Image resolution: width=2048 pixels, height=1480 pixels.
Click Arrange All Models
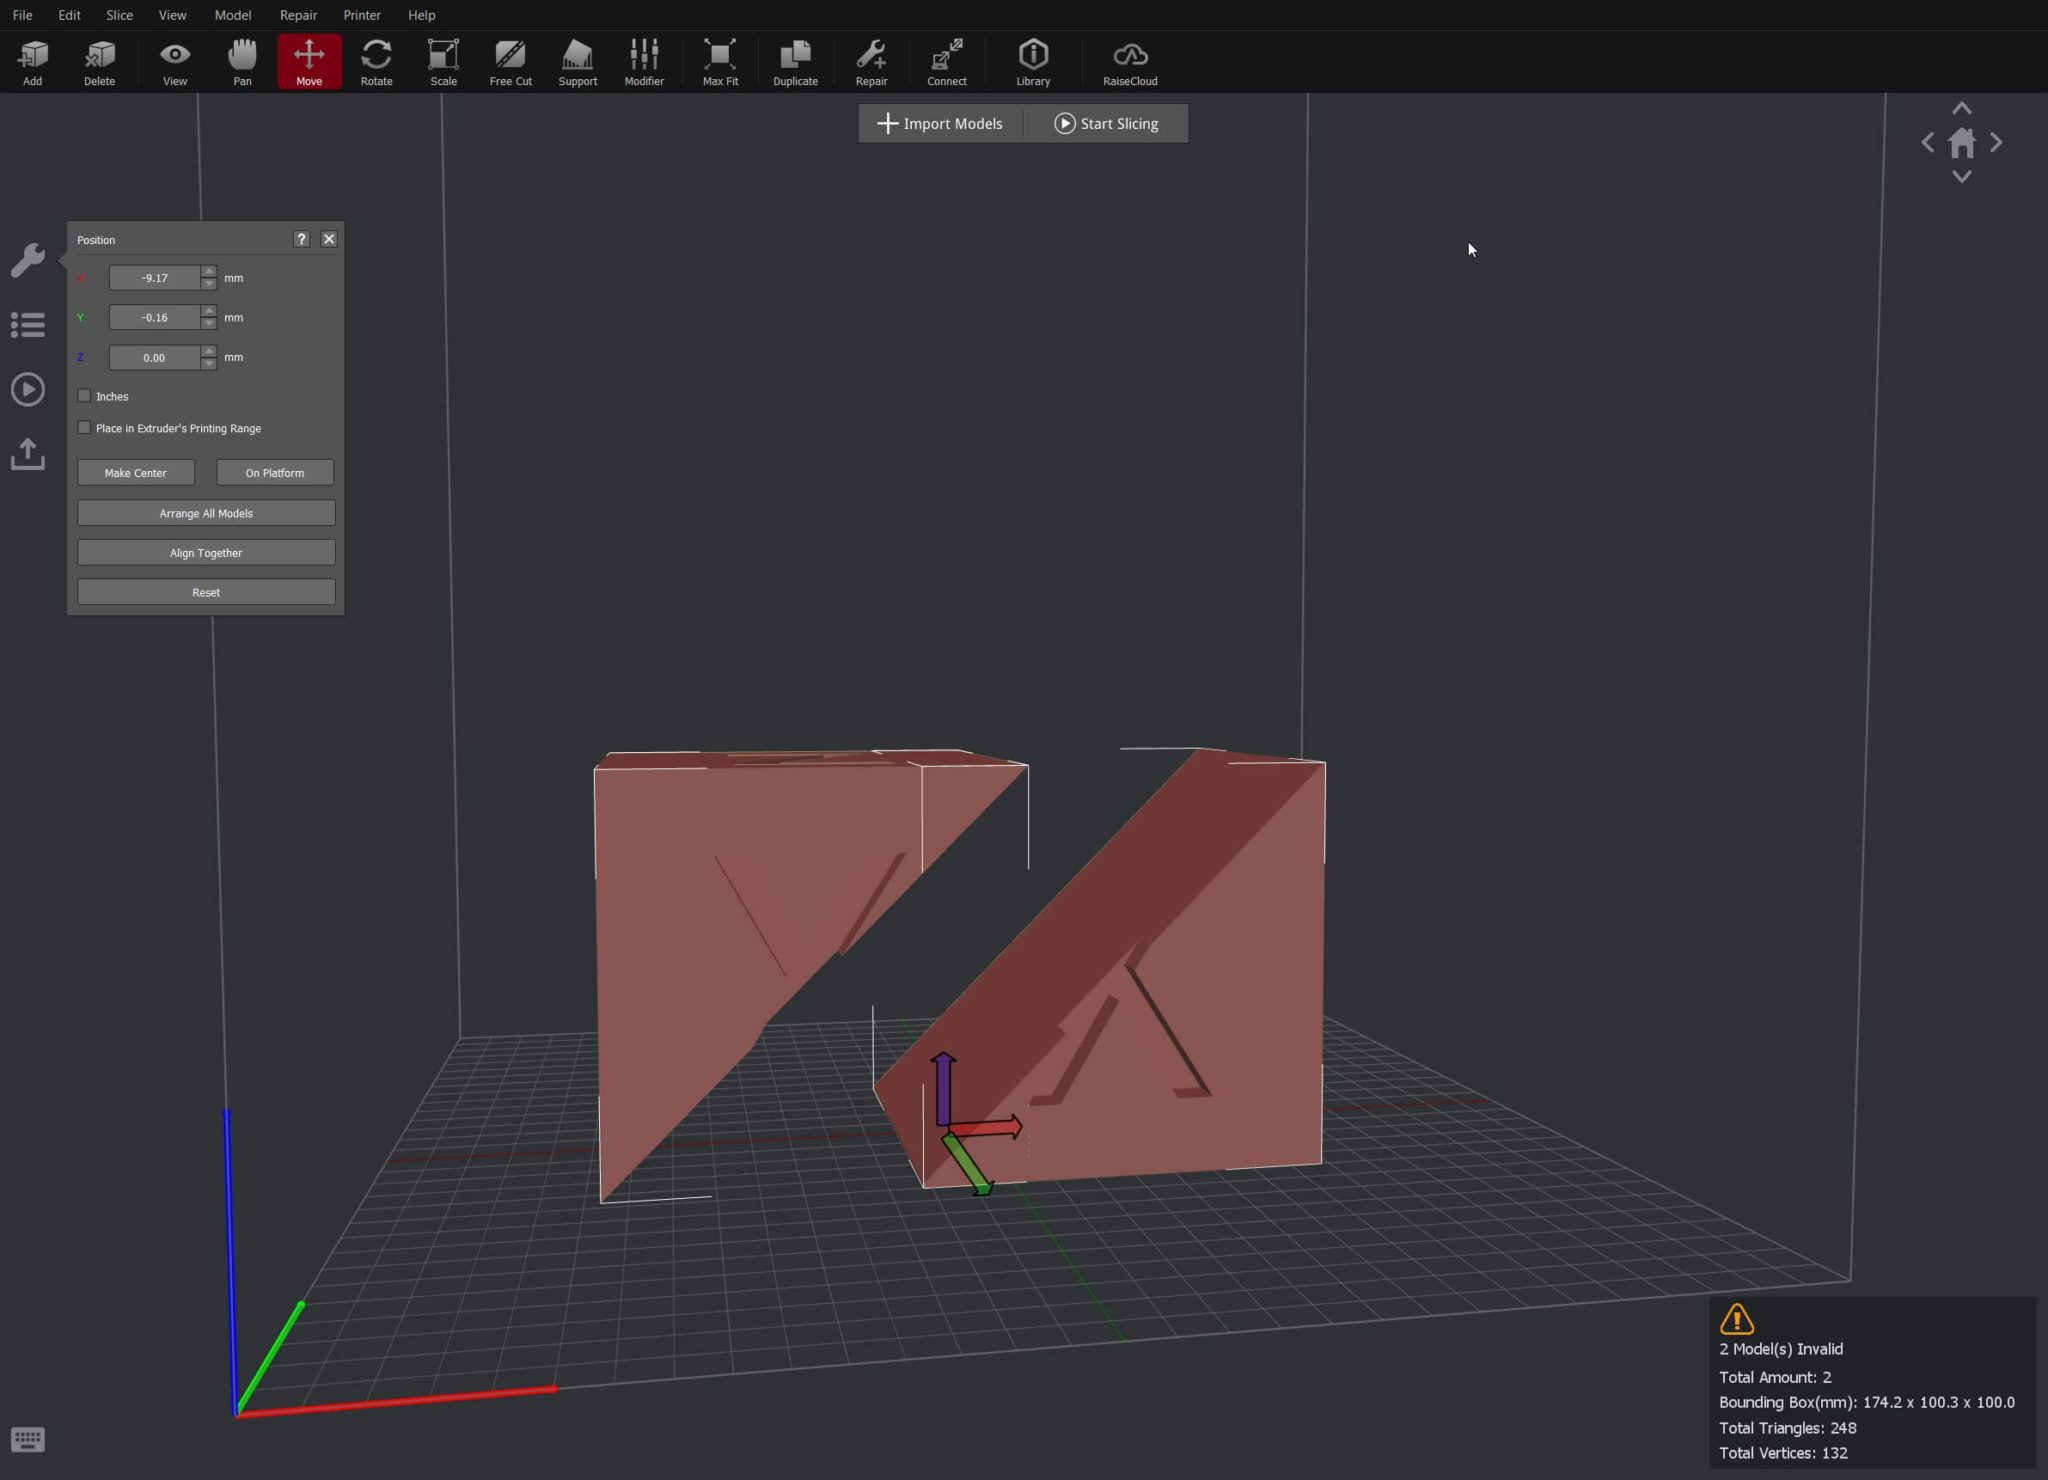206,512
